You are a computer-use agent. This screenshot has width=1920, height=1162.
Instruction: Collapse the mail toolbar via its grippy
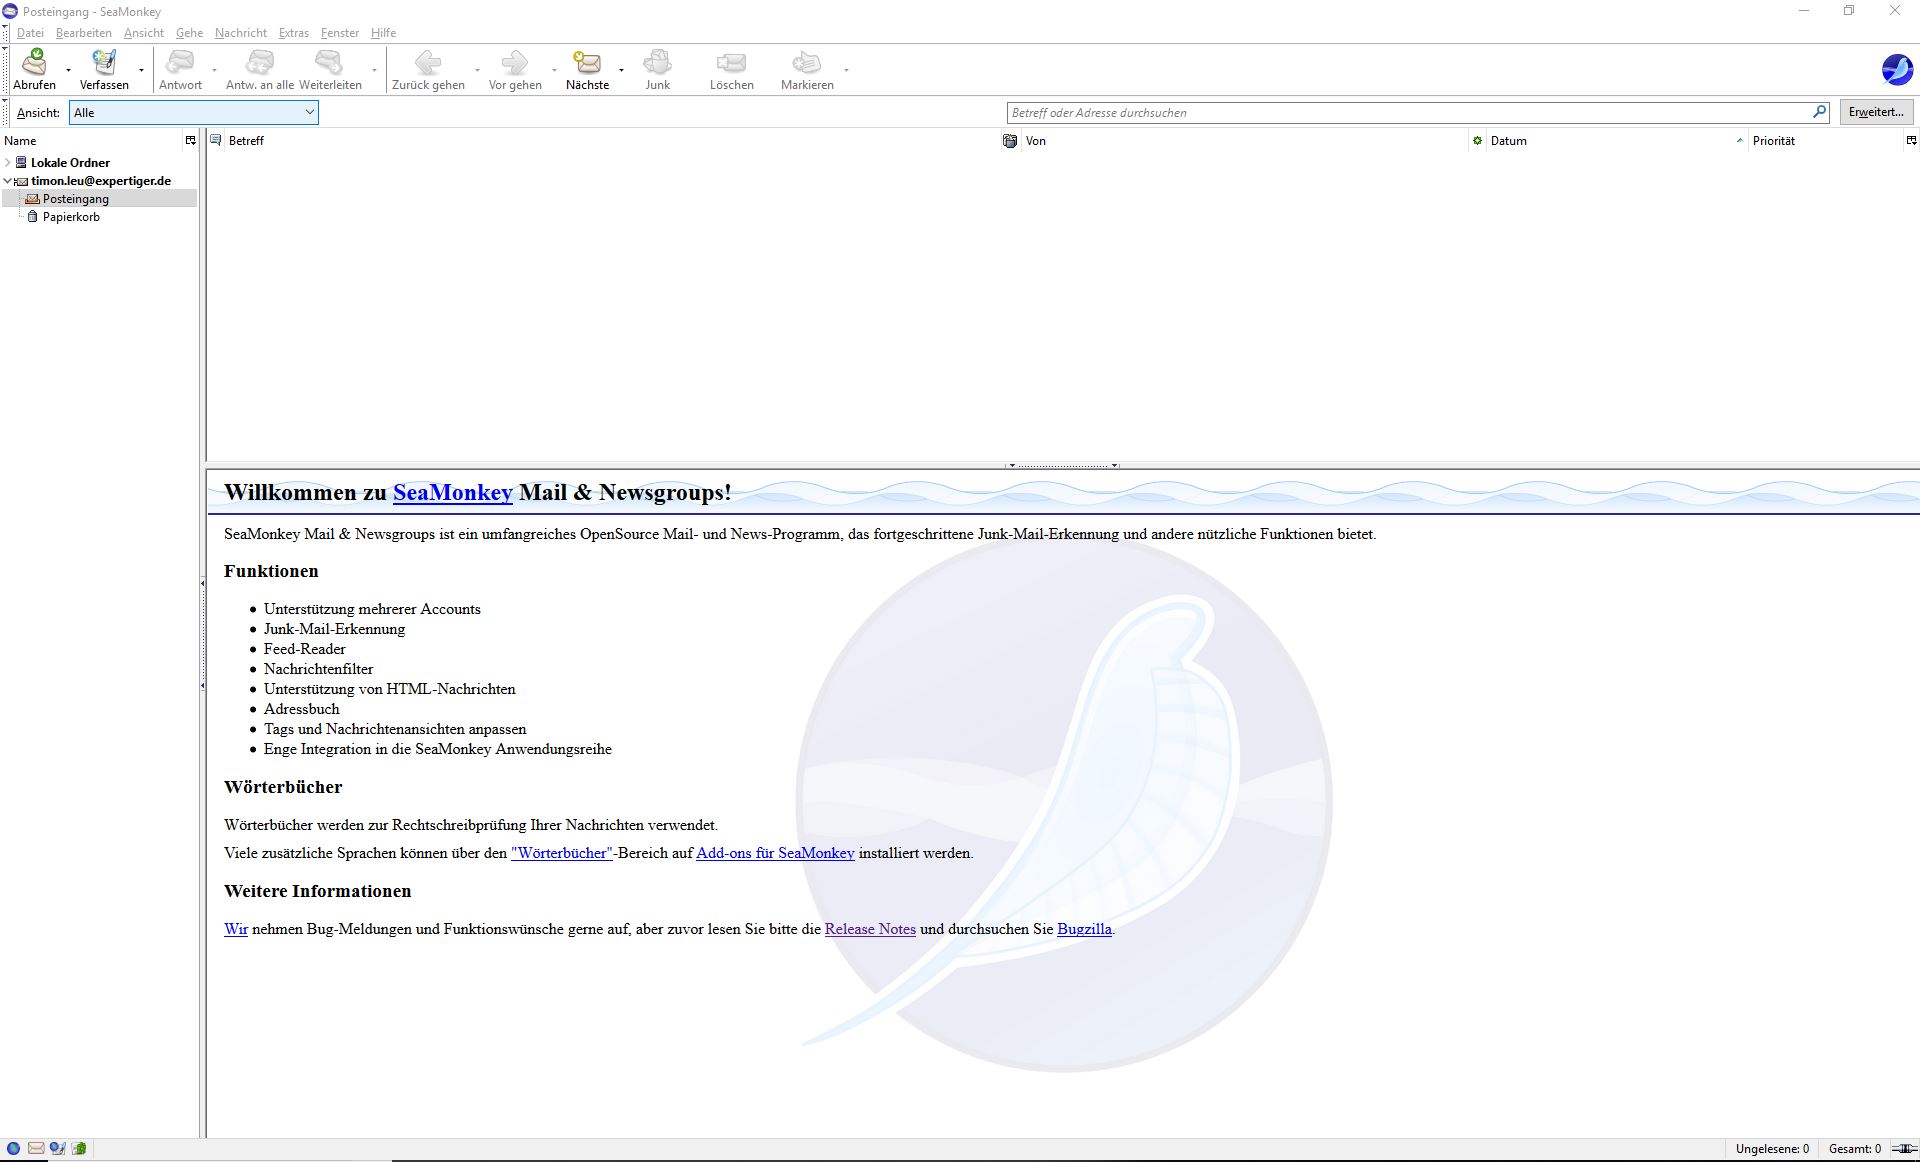(x=5, y=70)
